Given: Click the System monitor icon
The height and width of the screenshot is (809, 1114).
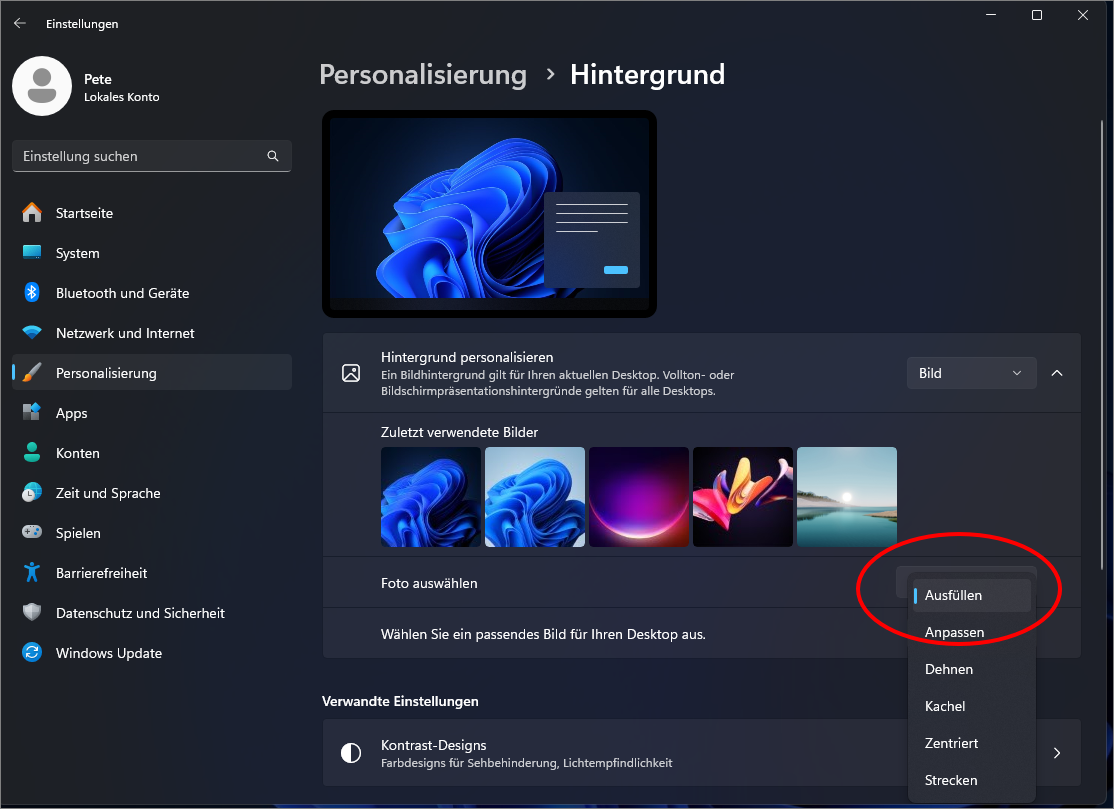Looking at the screenshot, I should 32,252.
